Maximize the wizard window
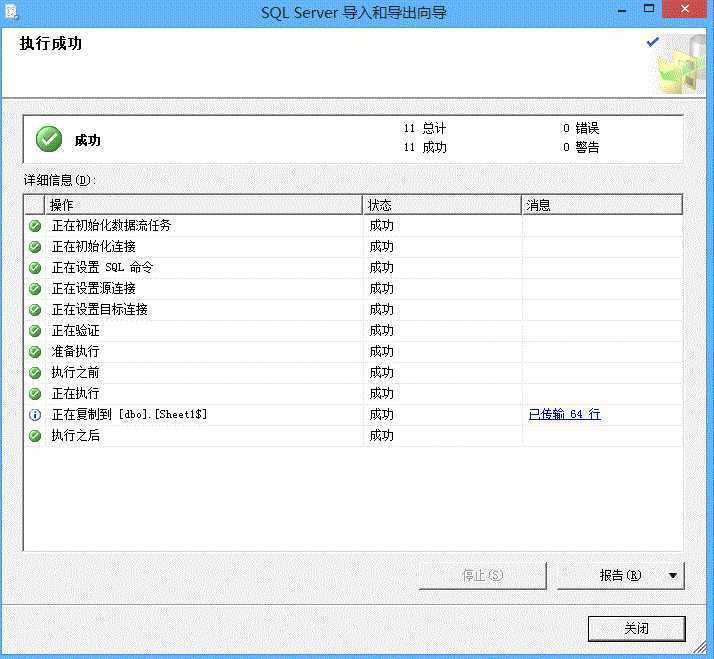Viewport: 714px width, 659px height. click(x=649, y=9)
